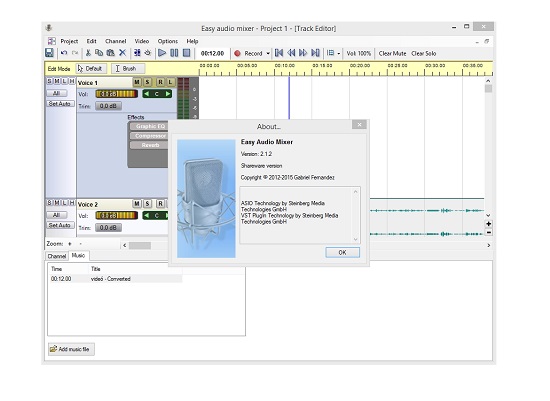Select the Default edit mode
Screen dimensions: 550x401
tap(91, 68)
